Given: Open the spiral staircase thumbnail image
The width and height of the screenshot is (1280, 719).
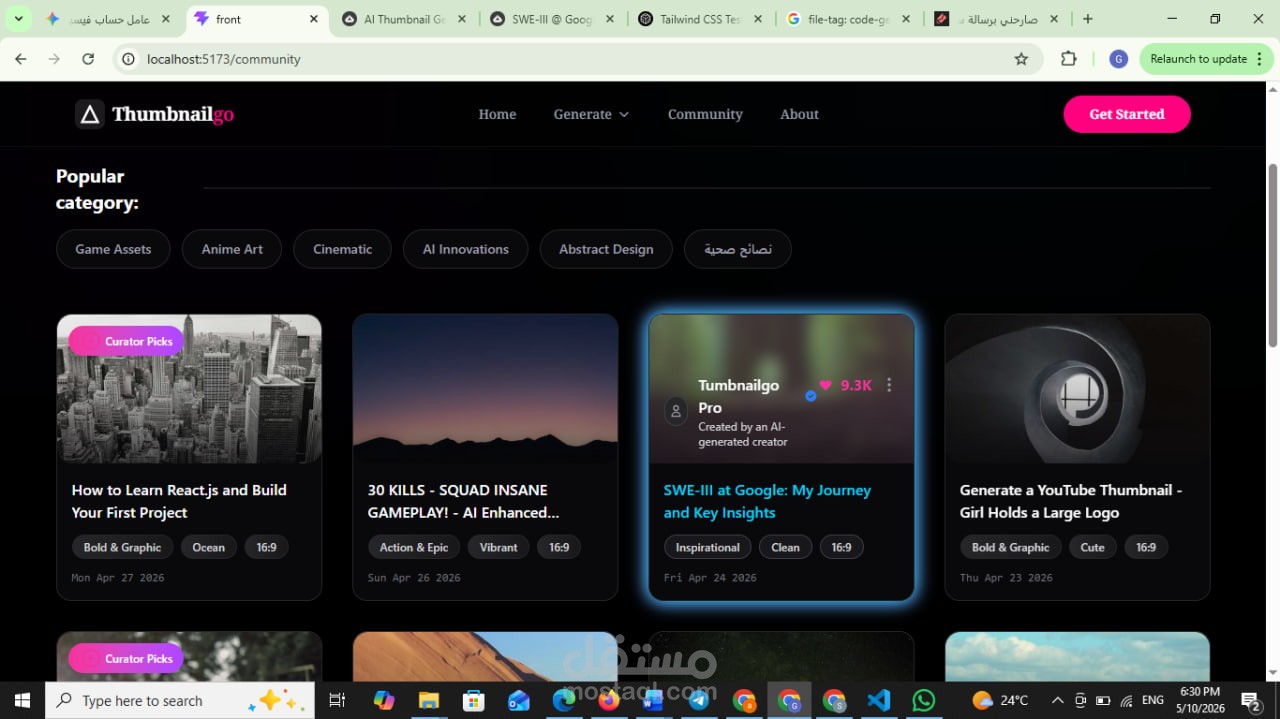Looking at the screenshot, I should (x=1077, y=389).
